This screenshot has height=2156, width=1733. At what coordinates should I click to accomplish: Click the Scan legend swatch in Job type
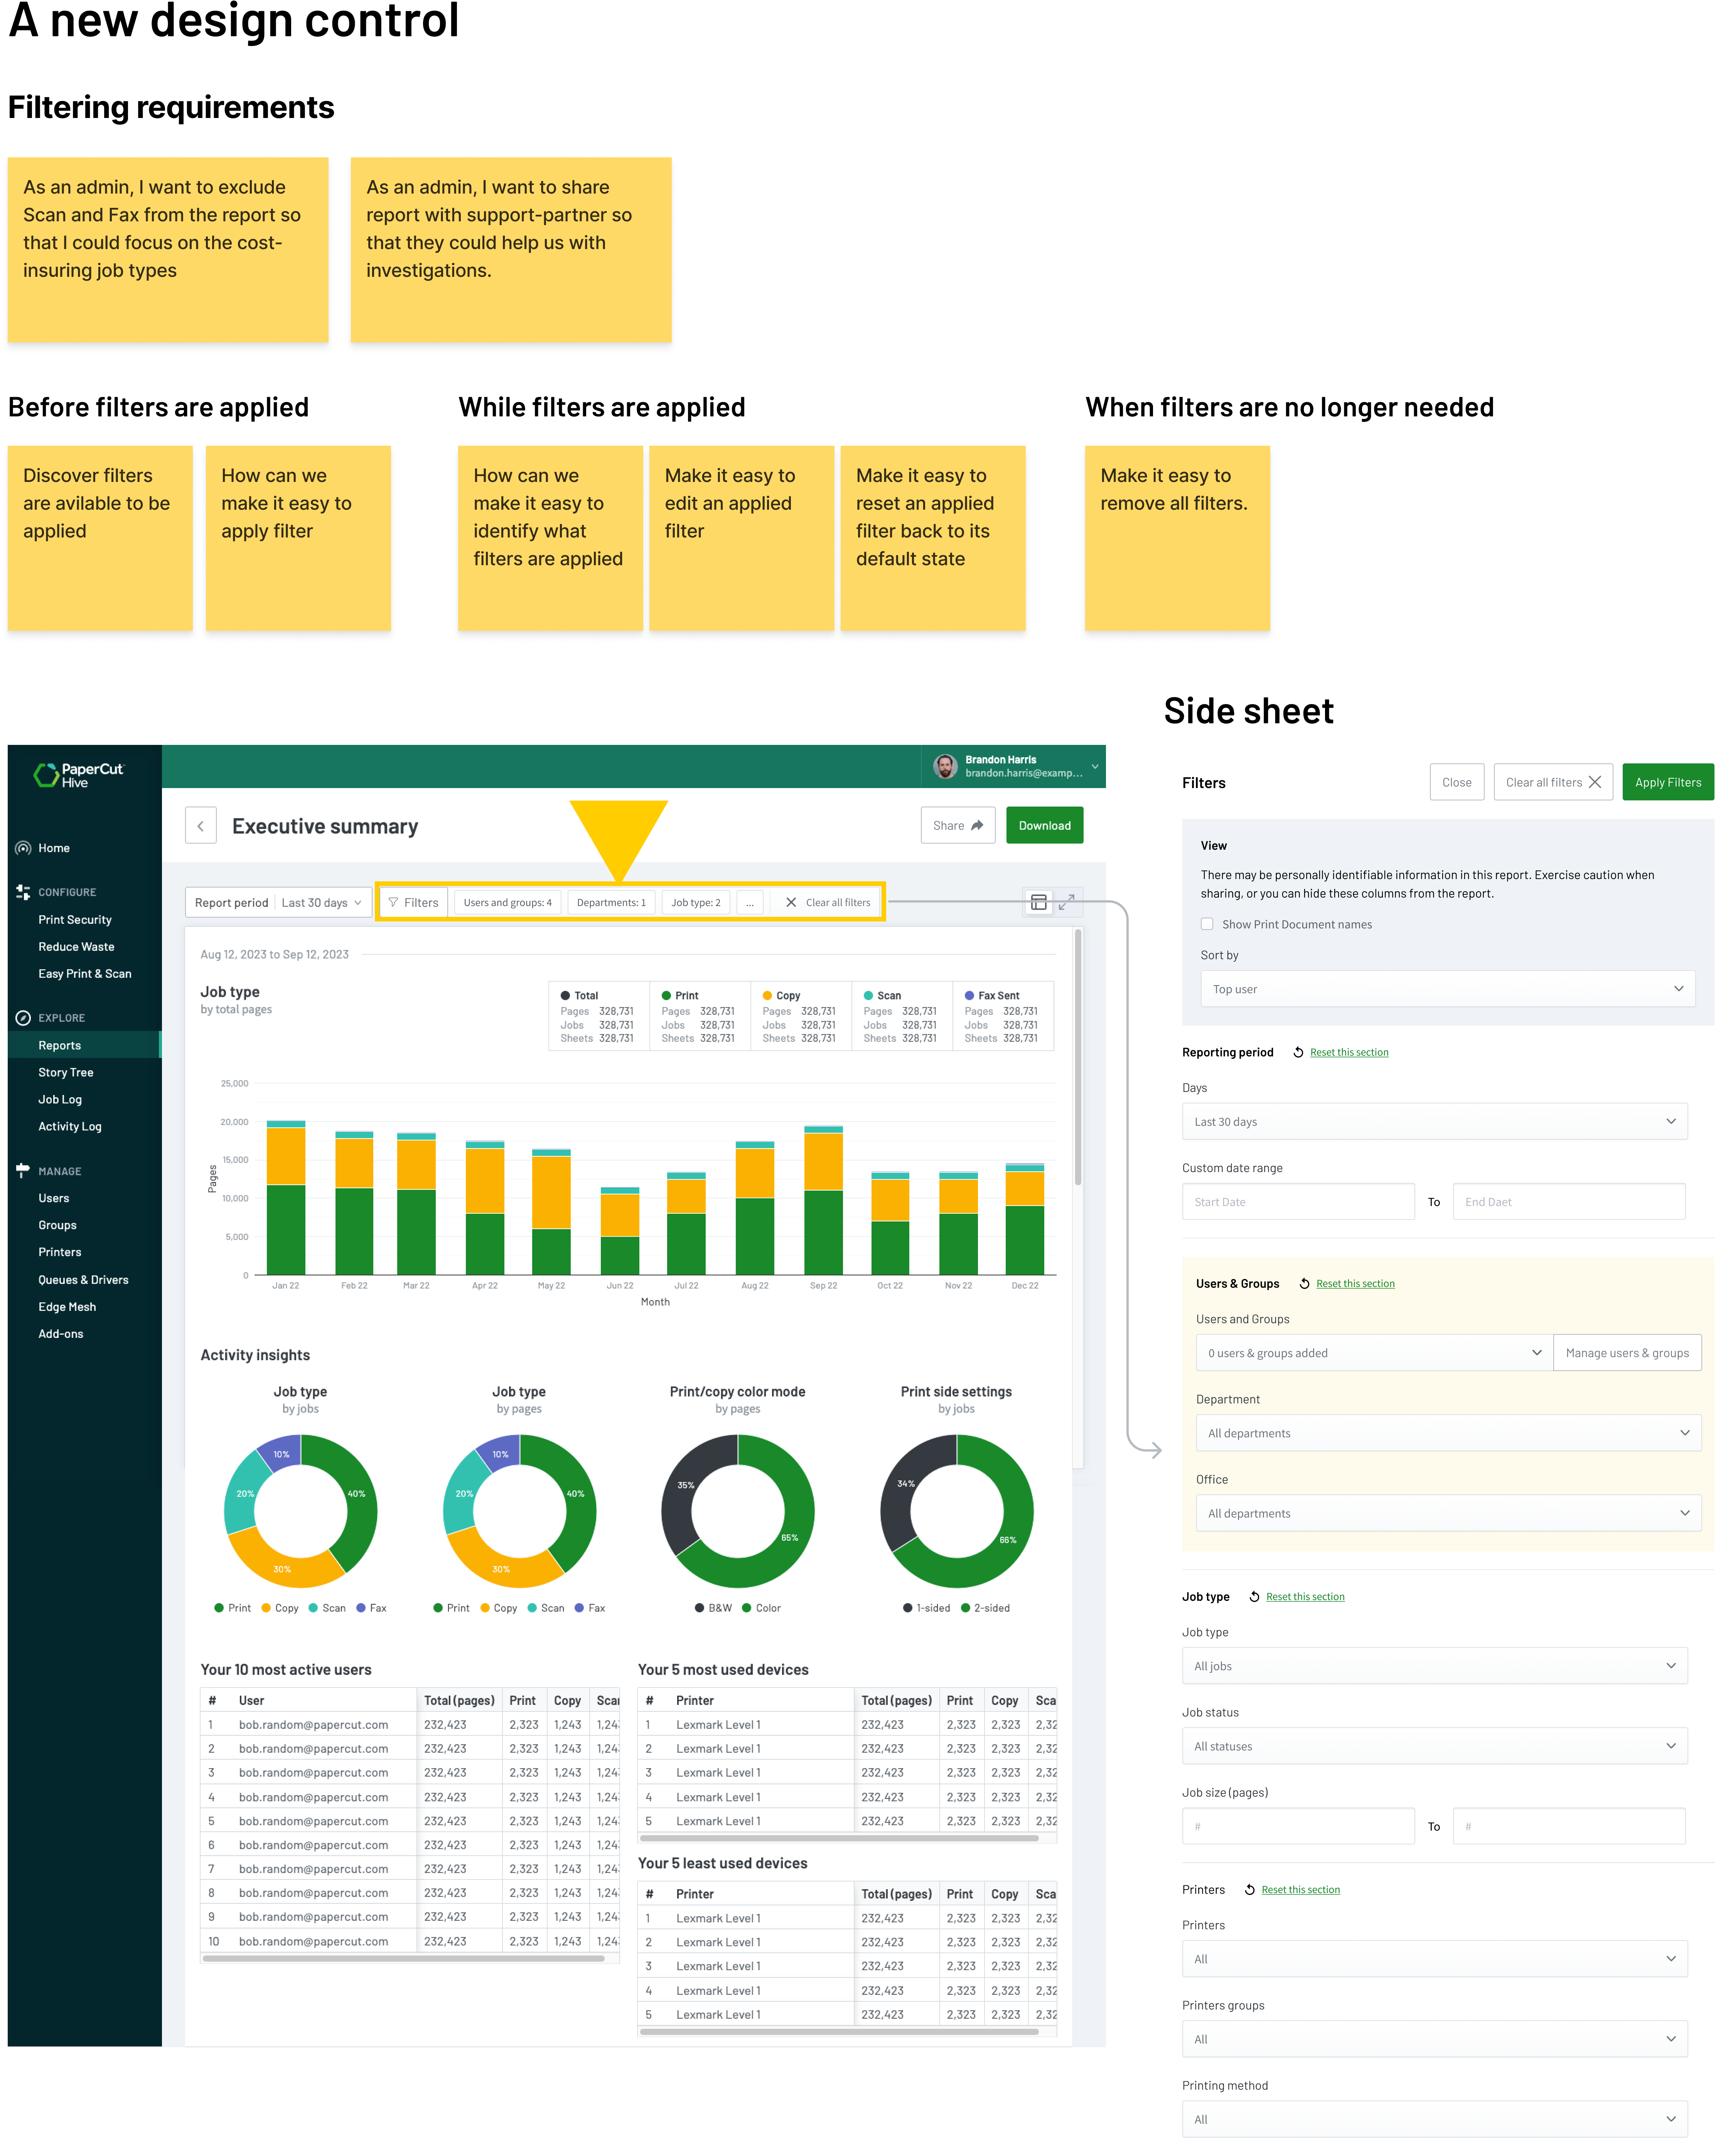pyautogui.click(x=868, y=996)
